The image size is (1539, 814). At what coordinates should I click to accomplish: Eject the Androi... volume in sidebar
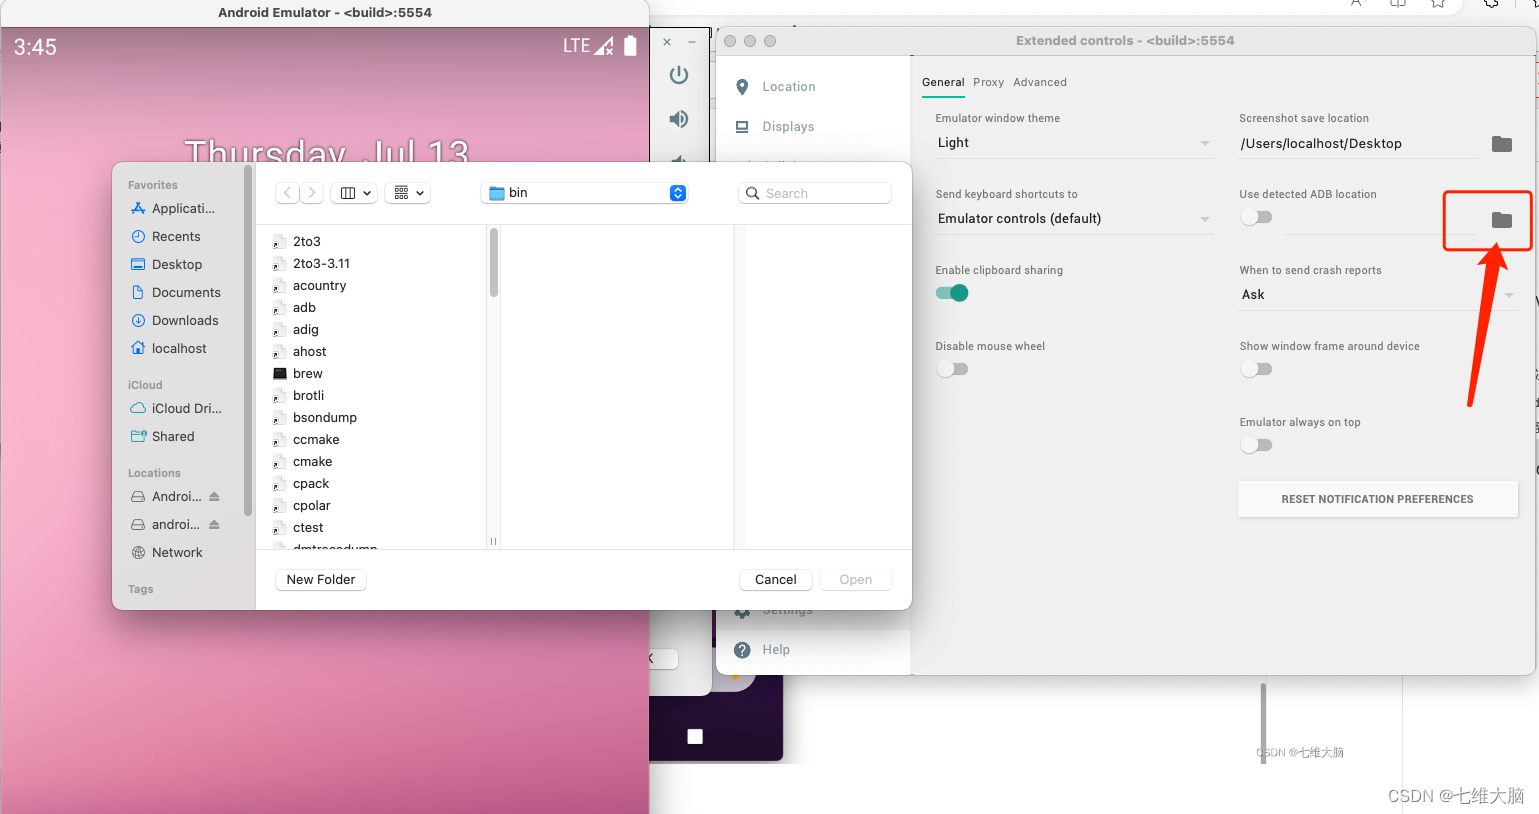coord(214,497)
